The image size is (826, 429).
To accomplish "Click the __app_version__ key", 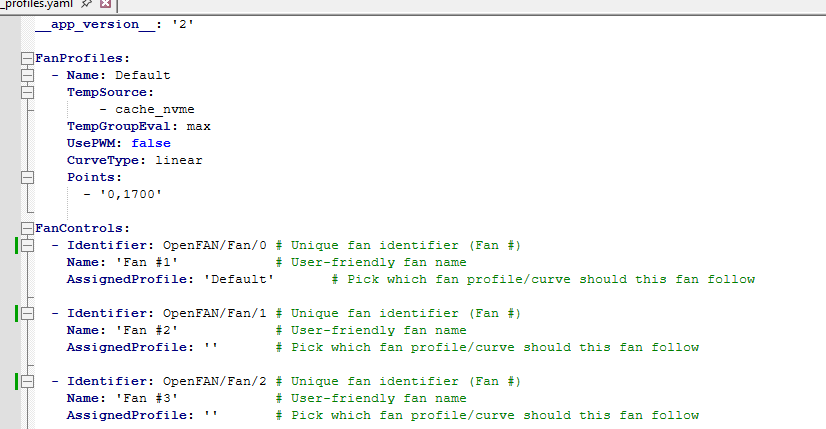I will pyautogui.click(x=95, y=25).
